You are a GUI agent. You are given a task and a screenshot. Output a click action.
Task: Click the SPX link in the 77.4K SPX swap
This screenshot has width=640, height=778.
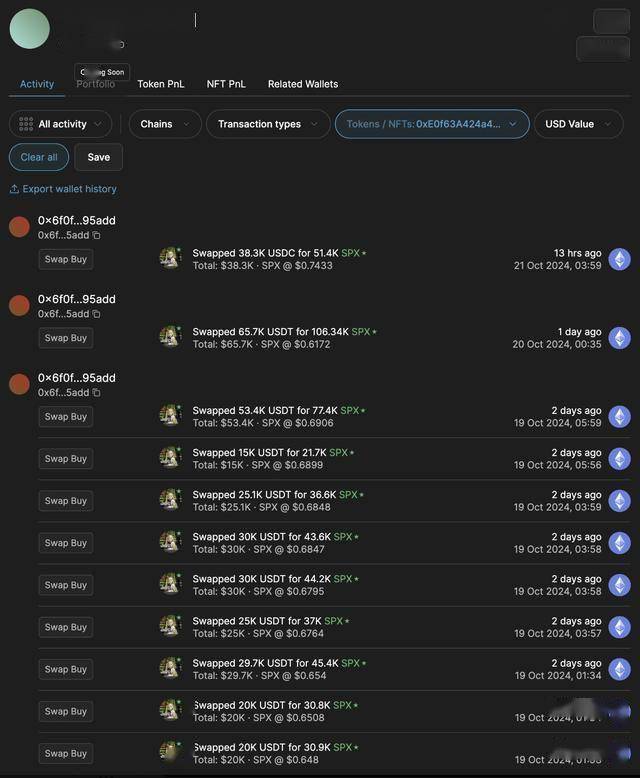(350, 411)
